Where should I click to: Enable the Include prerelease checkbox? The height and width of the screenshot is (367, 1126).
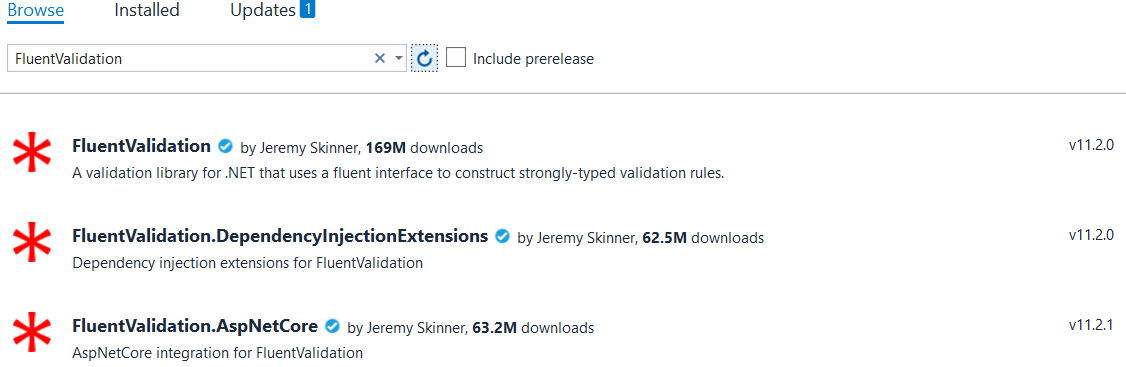(456, 57)
